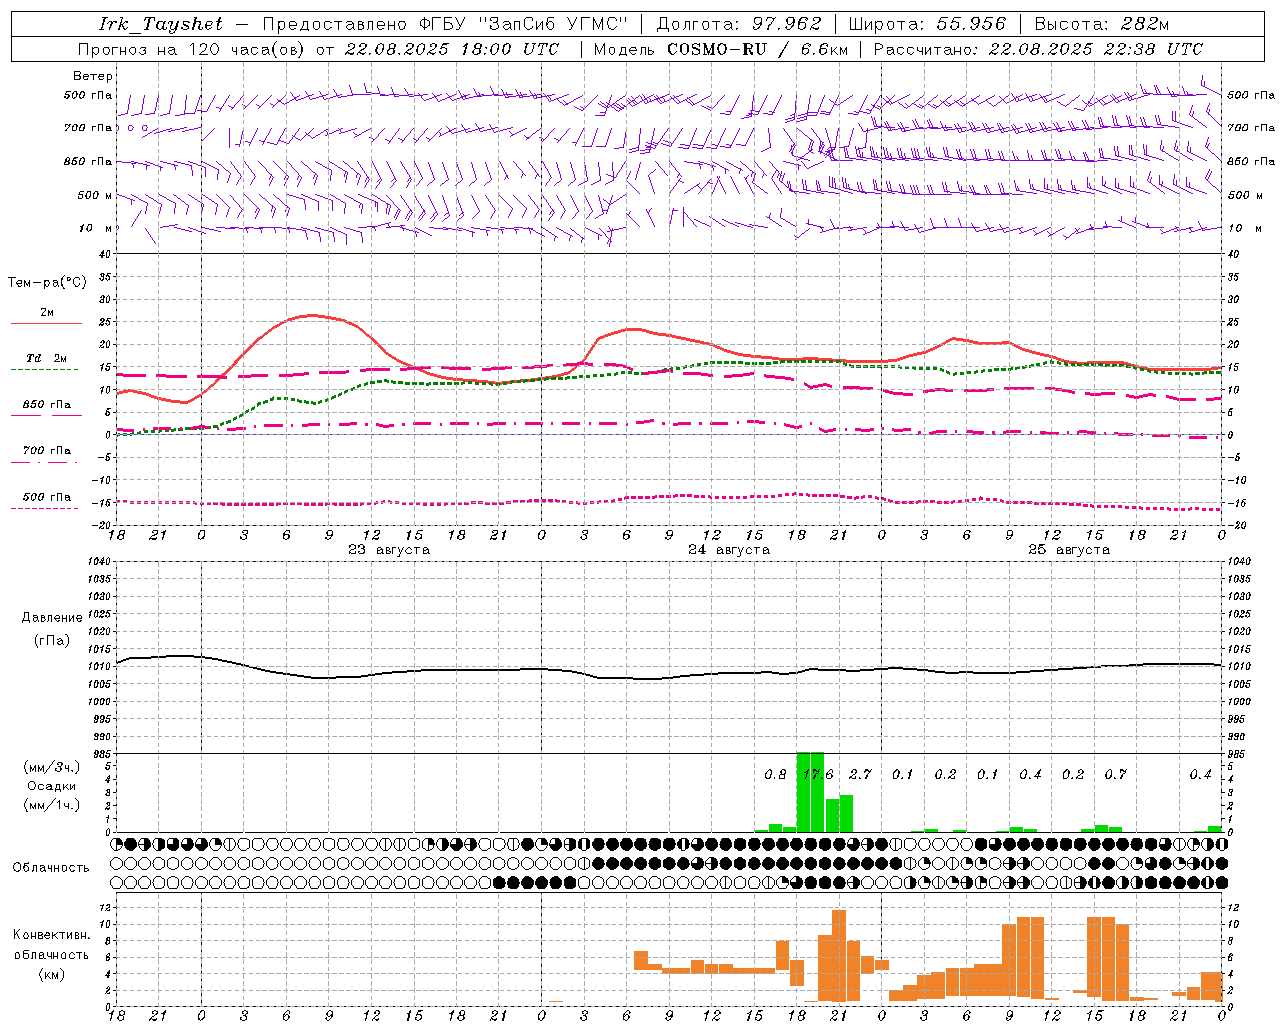Click the station name "Irk_Tayshet"
This screenshot has height=1024, width=1280.
pos(161,24)
